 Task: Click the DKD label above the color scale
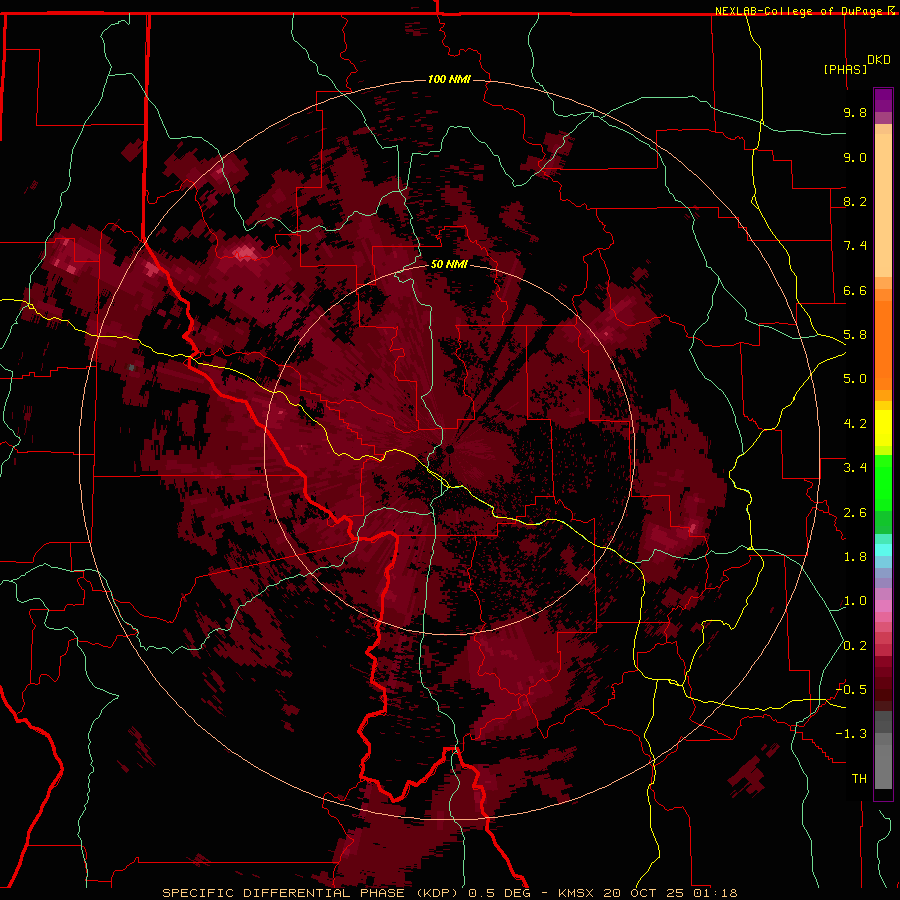tap(879, 60)
